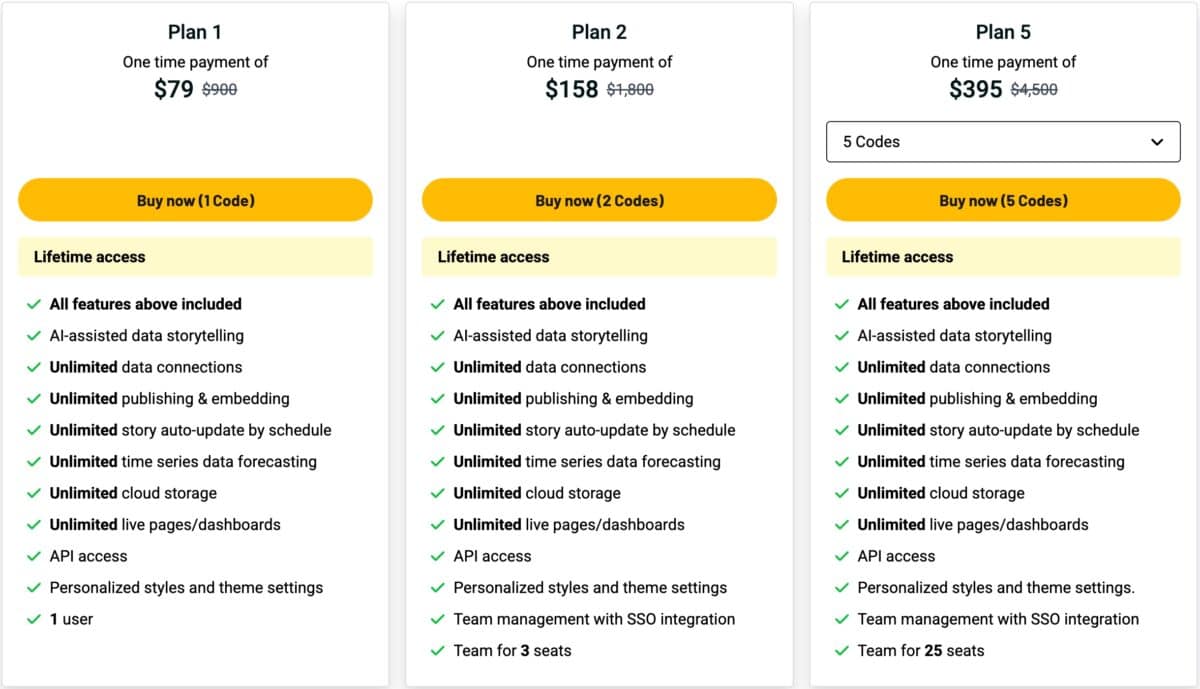Click the Plan 2 heading
The image size is (1200, 689).
[599, 32]
